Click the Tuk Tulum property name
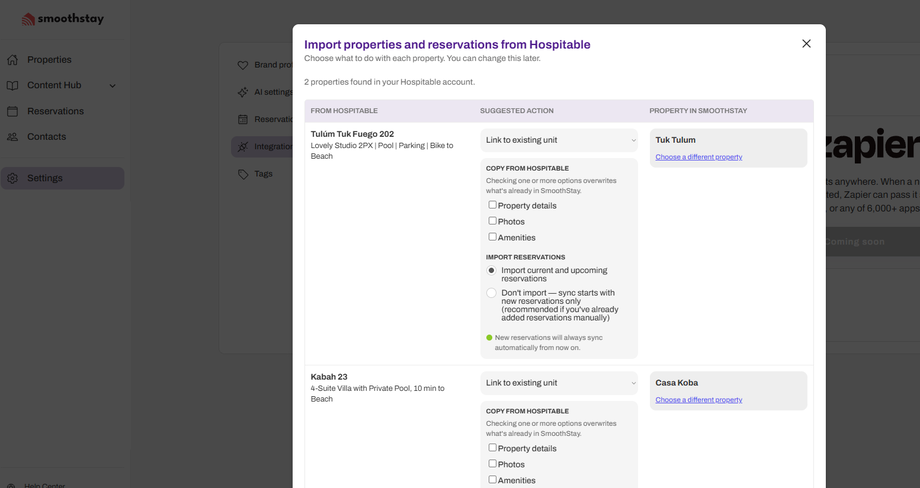Image resolution: width=920 pixels, height=488 pixels. coord(675,140)
